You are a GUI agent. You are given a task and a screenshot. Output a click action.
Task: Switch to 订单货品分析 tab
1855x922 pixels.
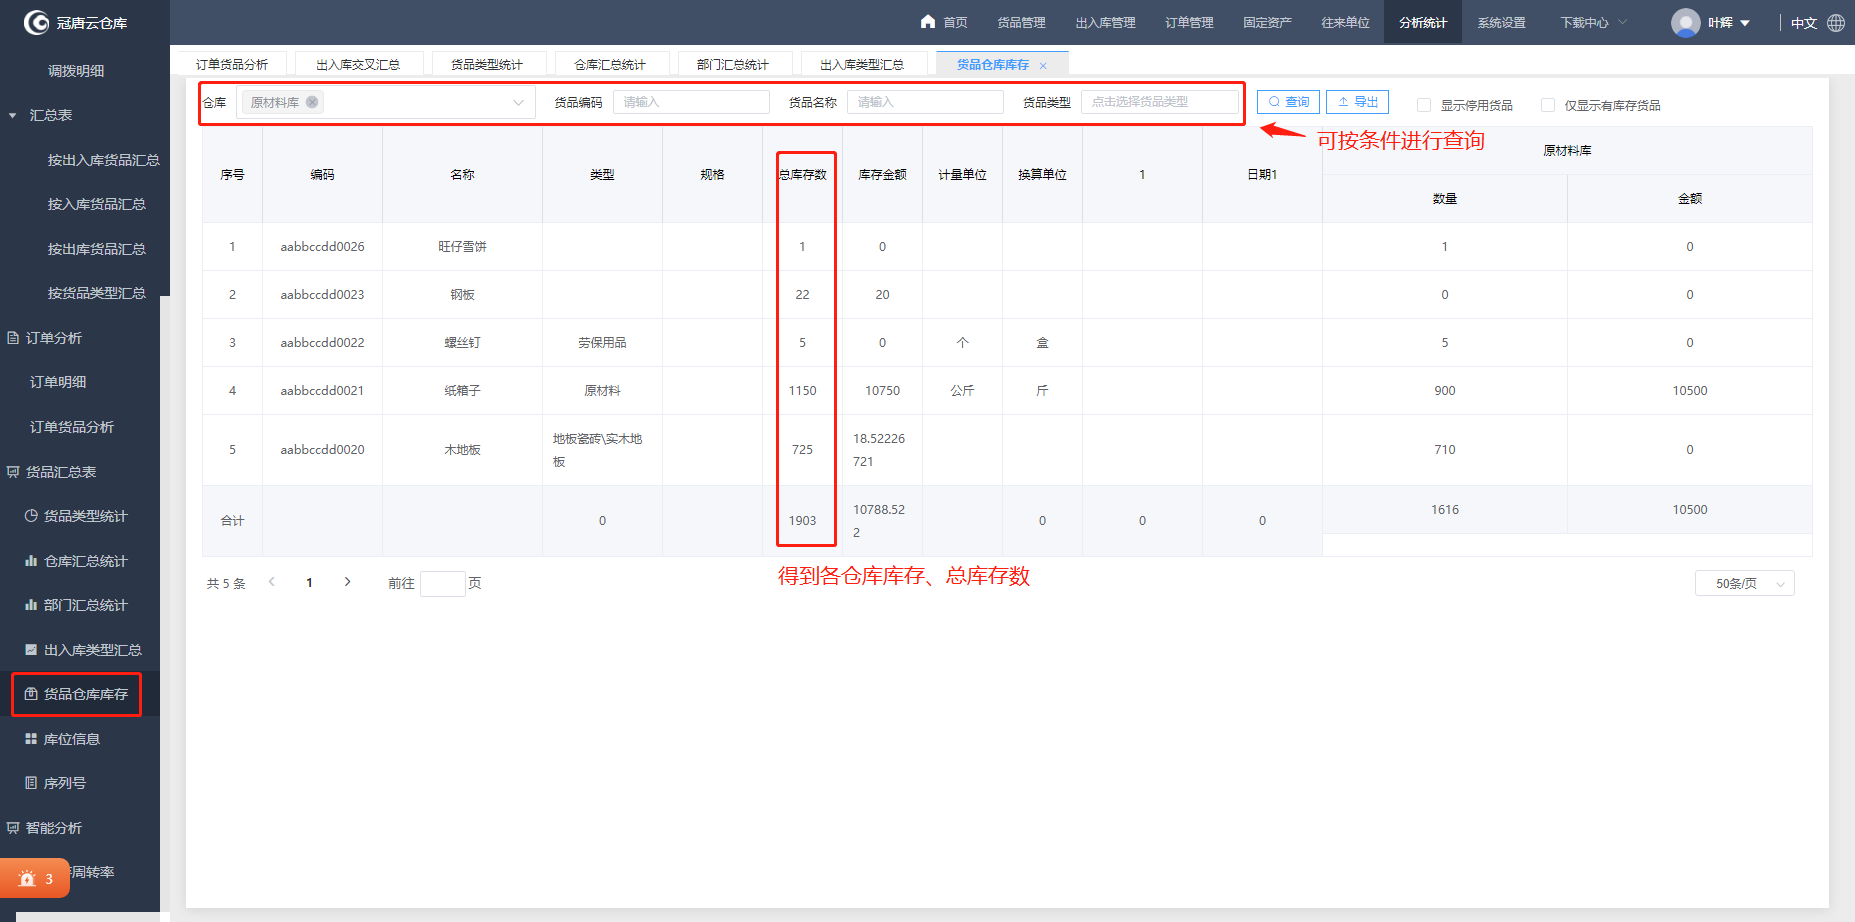click(231, 64)
